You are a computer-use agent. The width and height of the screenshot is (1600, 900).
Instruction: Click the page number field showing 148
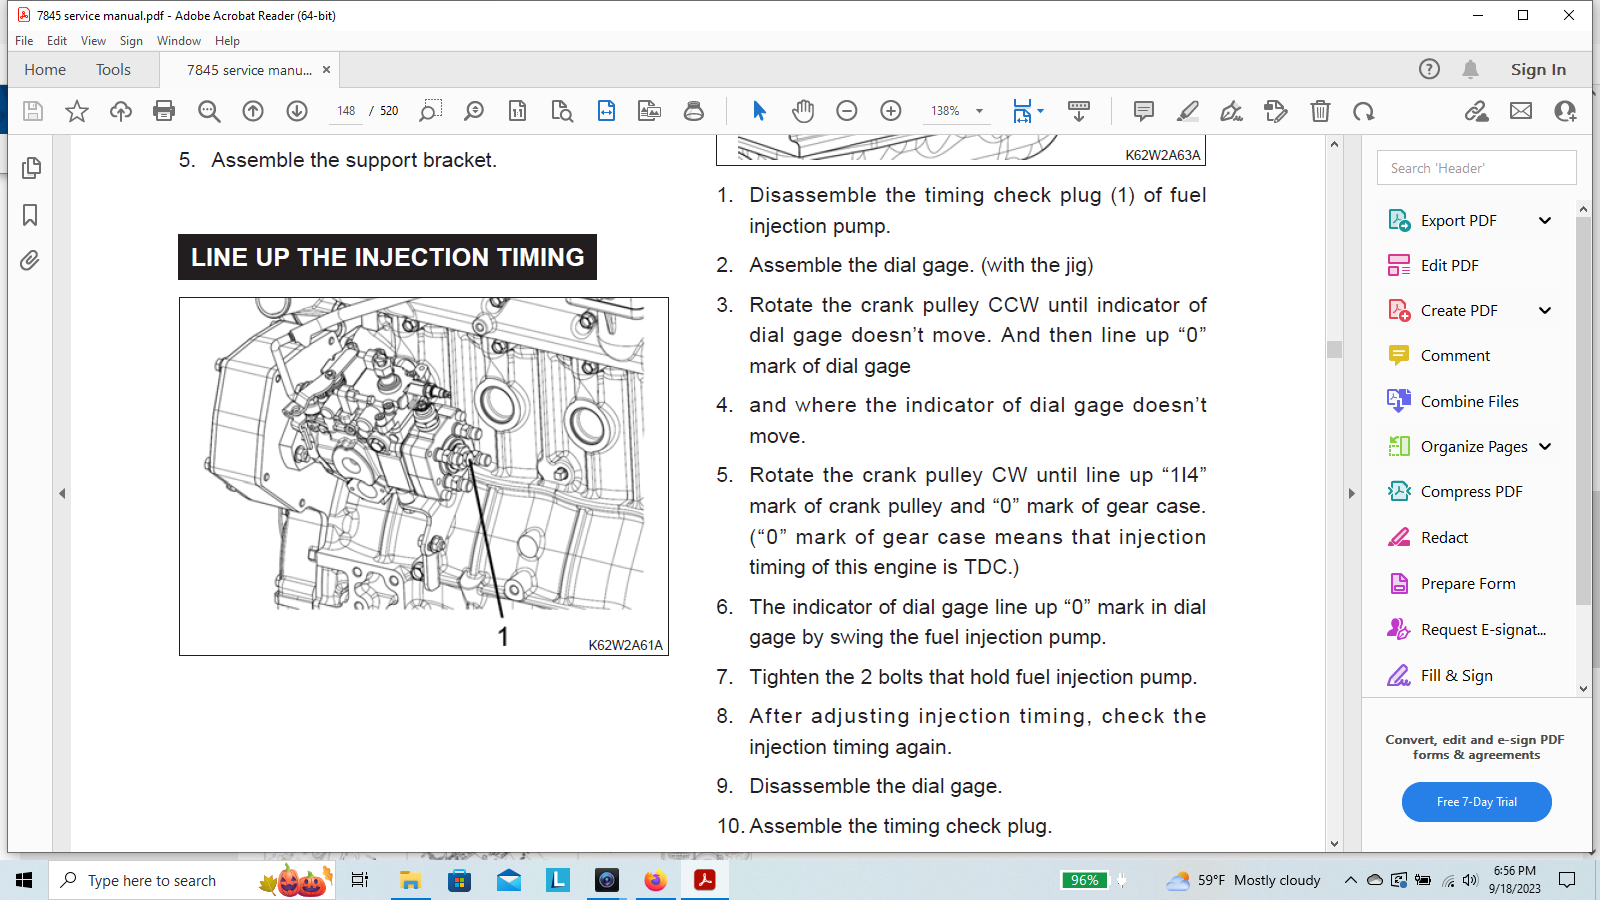(346, 111)
